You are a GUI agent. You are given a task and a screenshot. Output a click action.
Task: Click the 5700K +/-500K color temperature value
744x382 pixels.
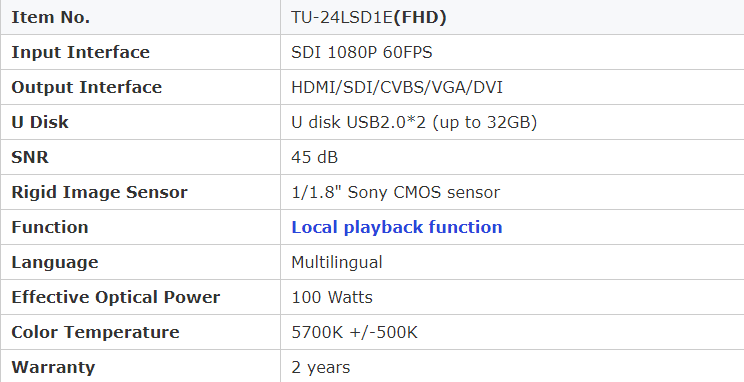tap(354, 332)
